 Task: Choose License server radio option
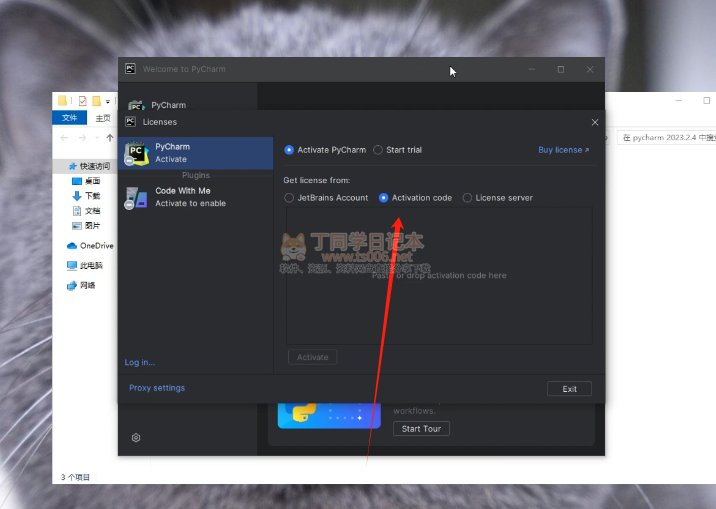467,198
